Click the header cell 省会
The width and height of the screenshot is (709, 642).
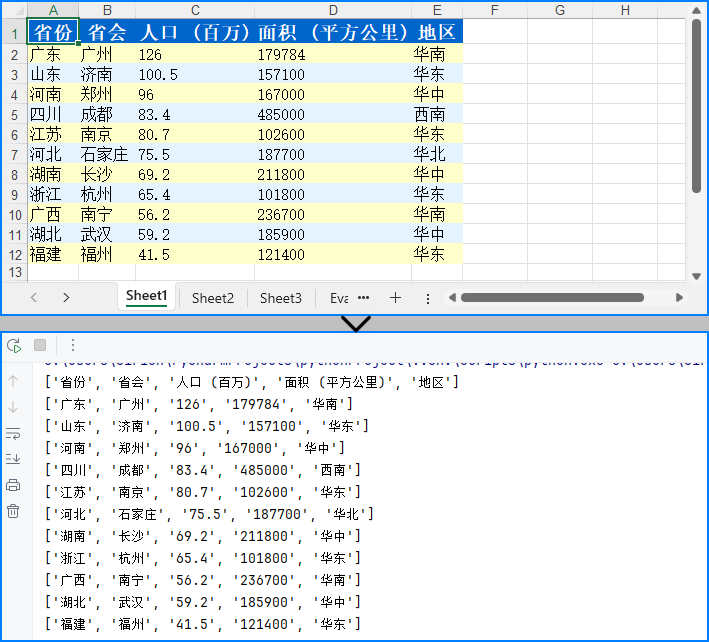pos(107,32)
